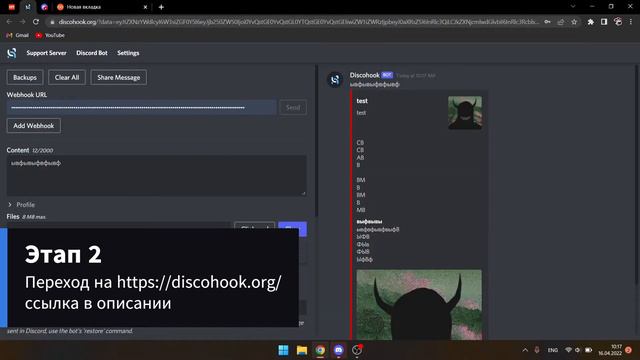Click the Backups button
The height and width of the screenshot is (360, 640).
[24, 77]
